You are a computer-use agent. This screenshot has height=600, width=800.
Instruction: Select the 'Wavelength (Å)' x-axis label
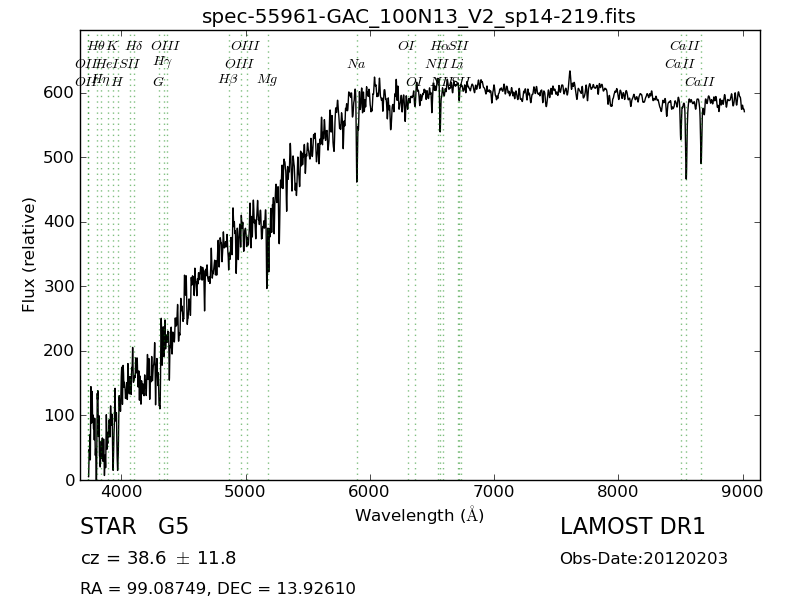[419, 515]
